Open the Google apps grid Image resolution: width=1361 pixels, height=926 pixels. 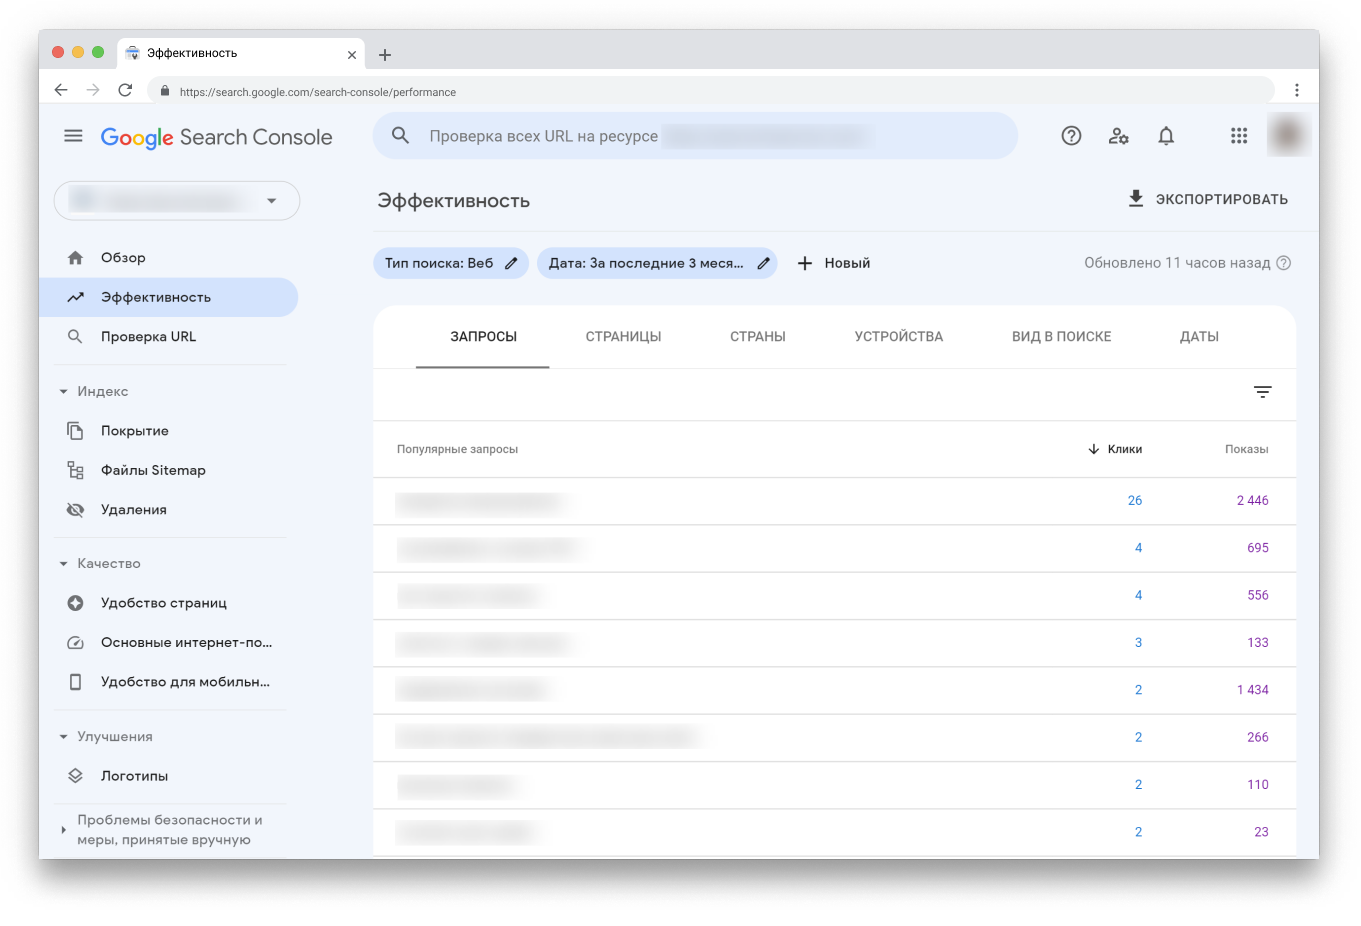[x=1239, y=135]
